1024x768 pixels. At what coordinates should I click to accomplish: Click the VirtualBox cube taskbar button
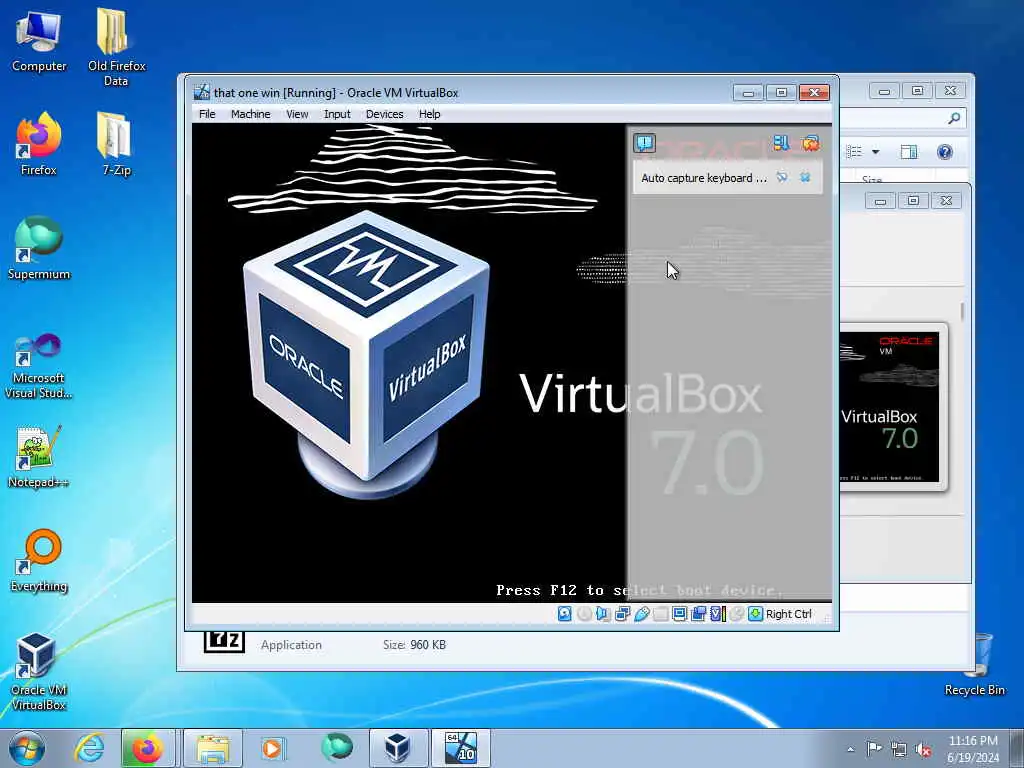click(398, 748)
